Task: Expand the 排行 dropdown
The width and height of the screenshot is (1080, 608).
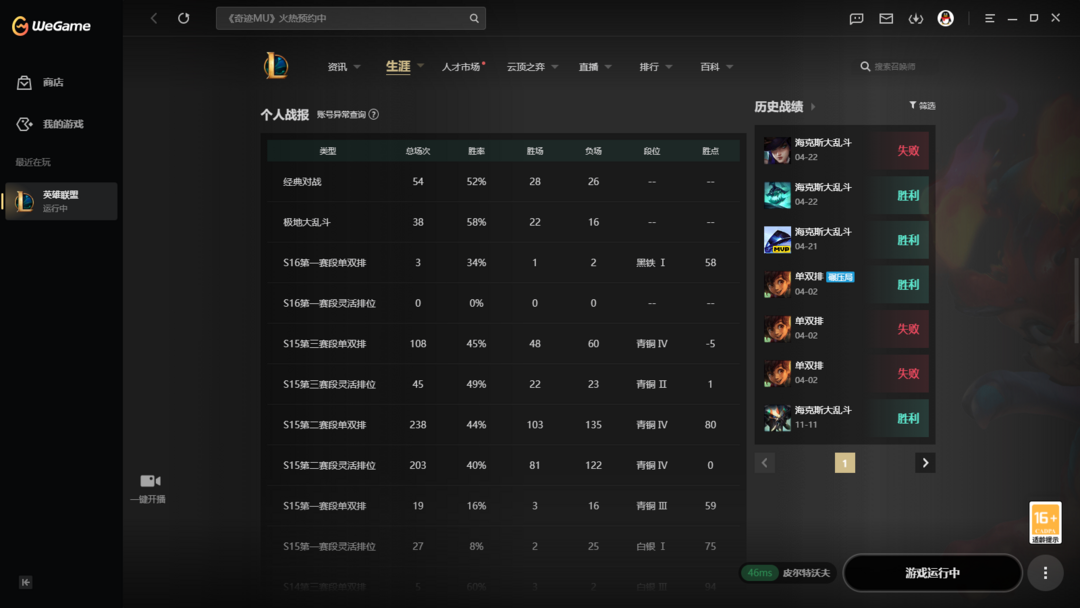Action: 669,67
